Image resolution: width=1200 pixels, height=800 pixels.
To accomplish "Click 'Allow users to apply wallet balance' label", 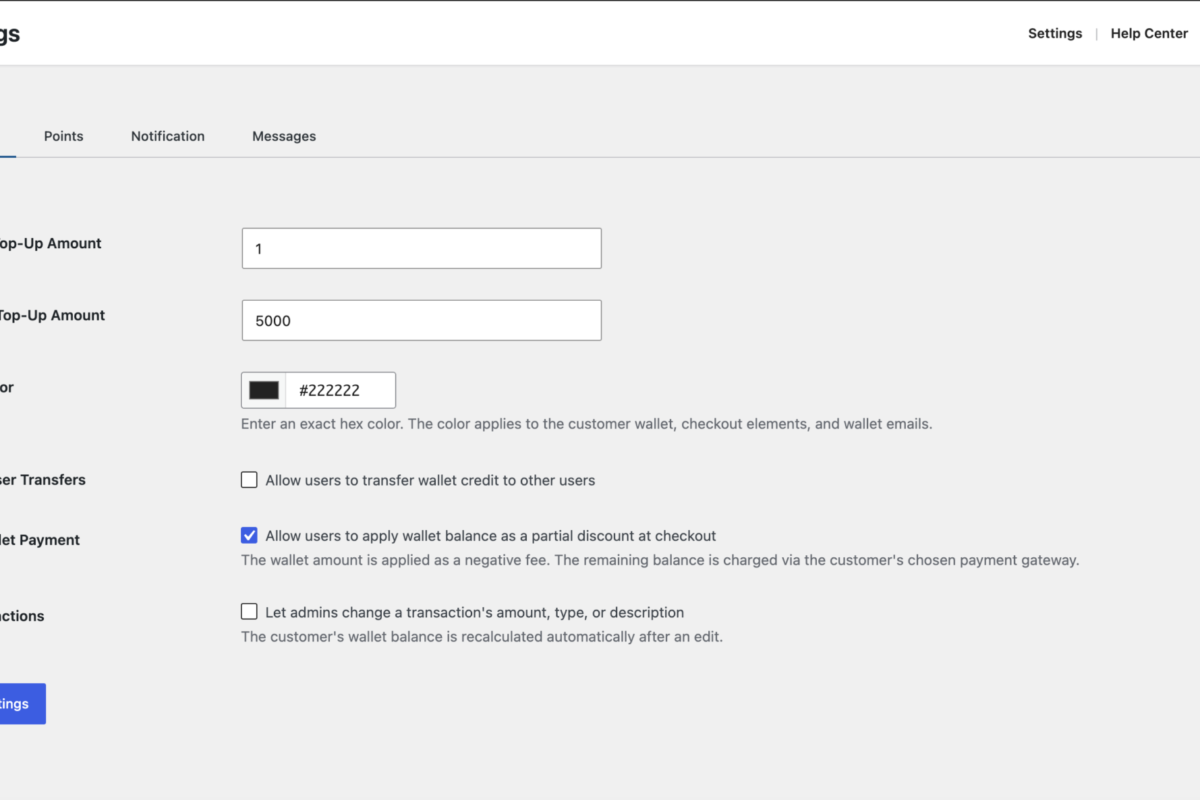I will (491, 536).
